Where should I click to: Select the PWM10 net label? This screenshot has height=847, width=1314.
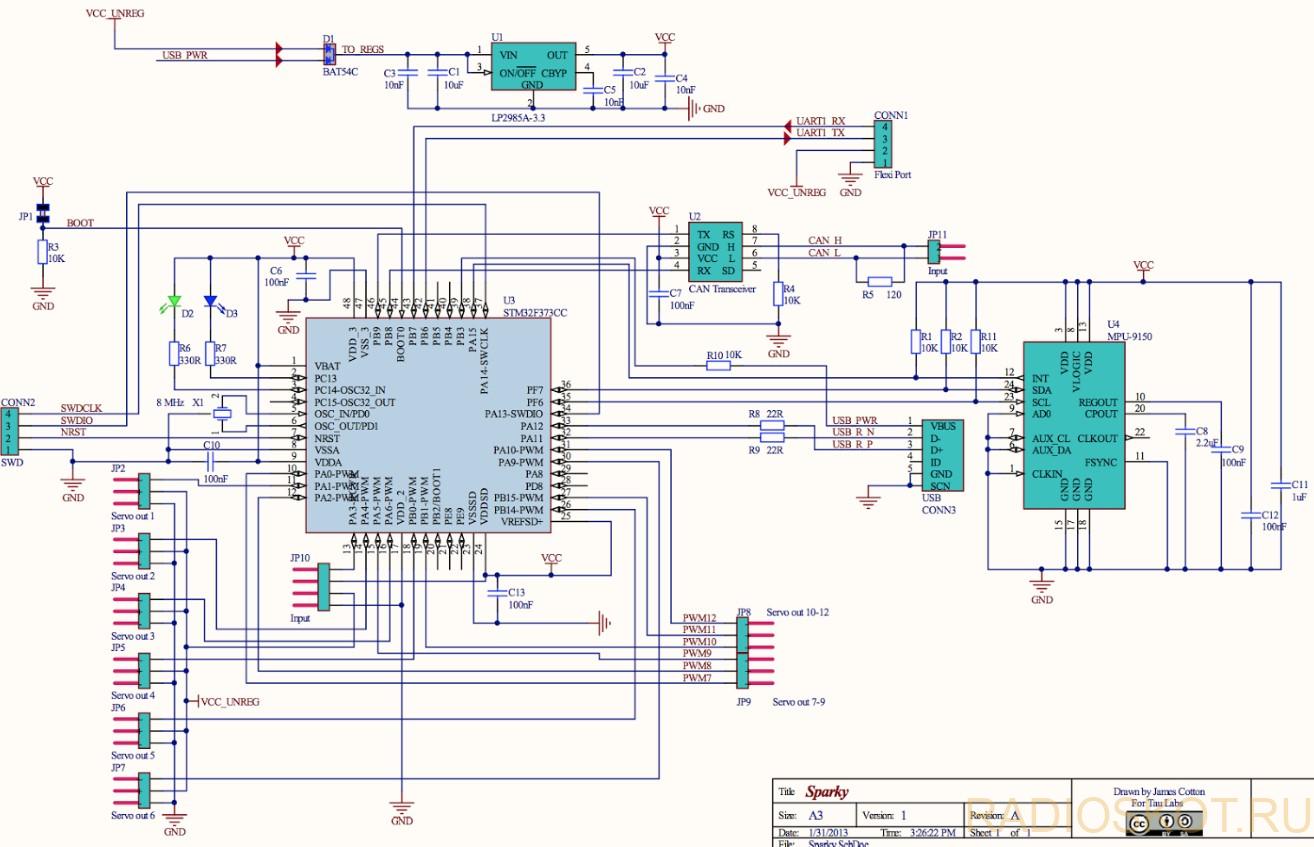point(700,642)
